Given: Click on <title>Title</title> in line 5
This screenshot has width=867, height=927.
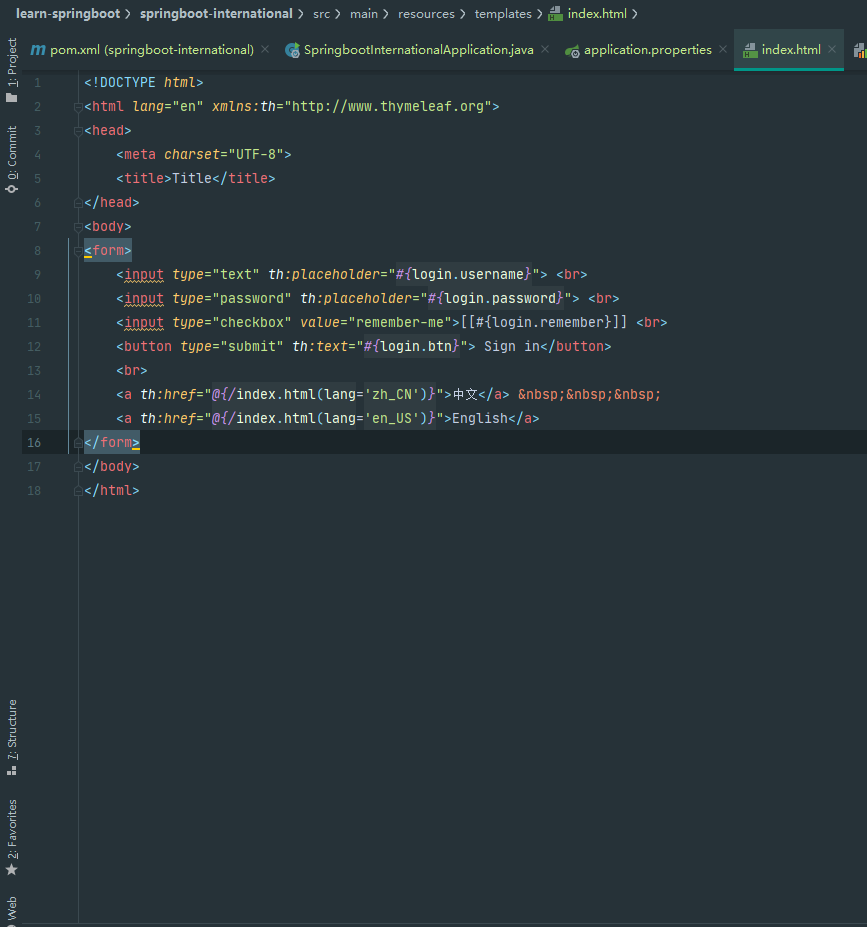Looking at the screenshot, I should 196,179.
